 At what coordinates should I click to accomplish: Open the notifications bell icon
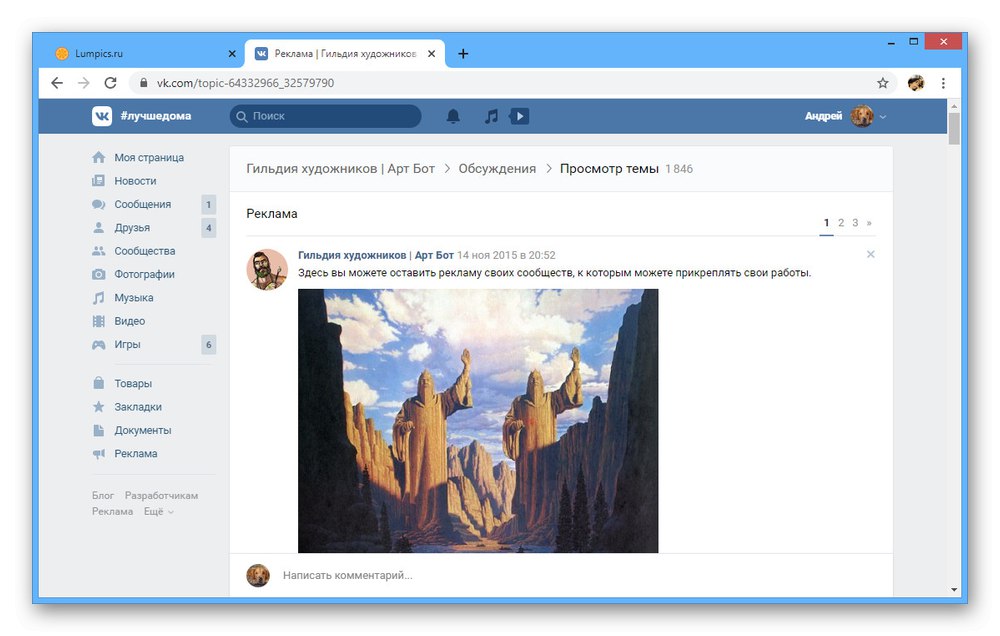click(453, 116)
